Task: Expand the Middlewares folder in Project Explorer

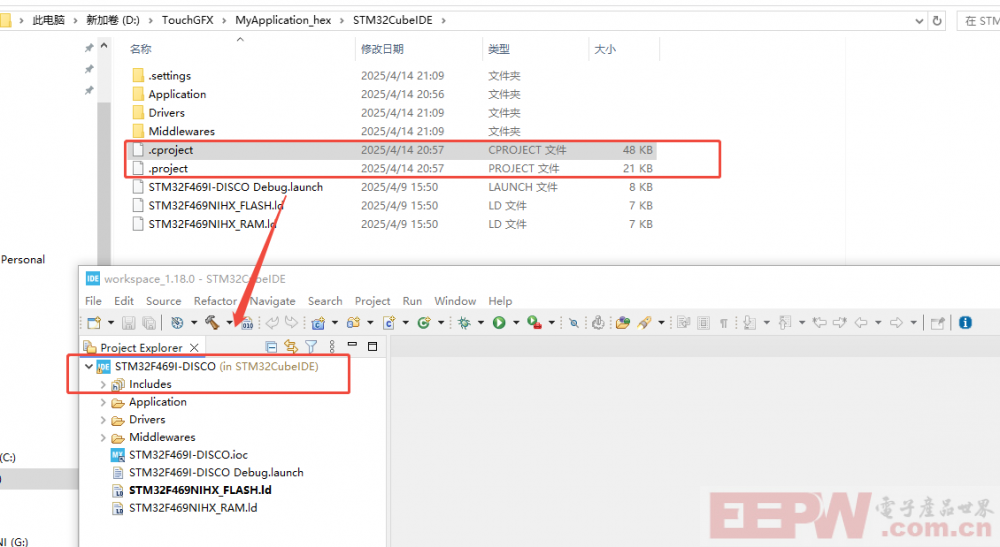Action: pos(103,437)
